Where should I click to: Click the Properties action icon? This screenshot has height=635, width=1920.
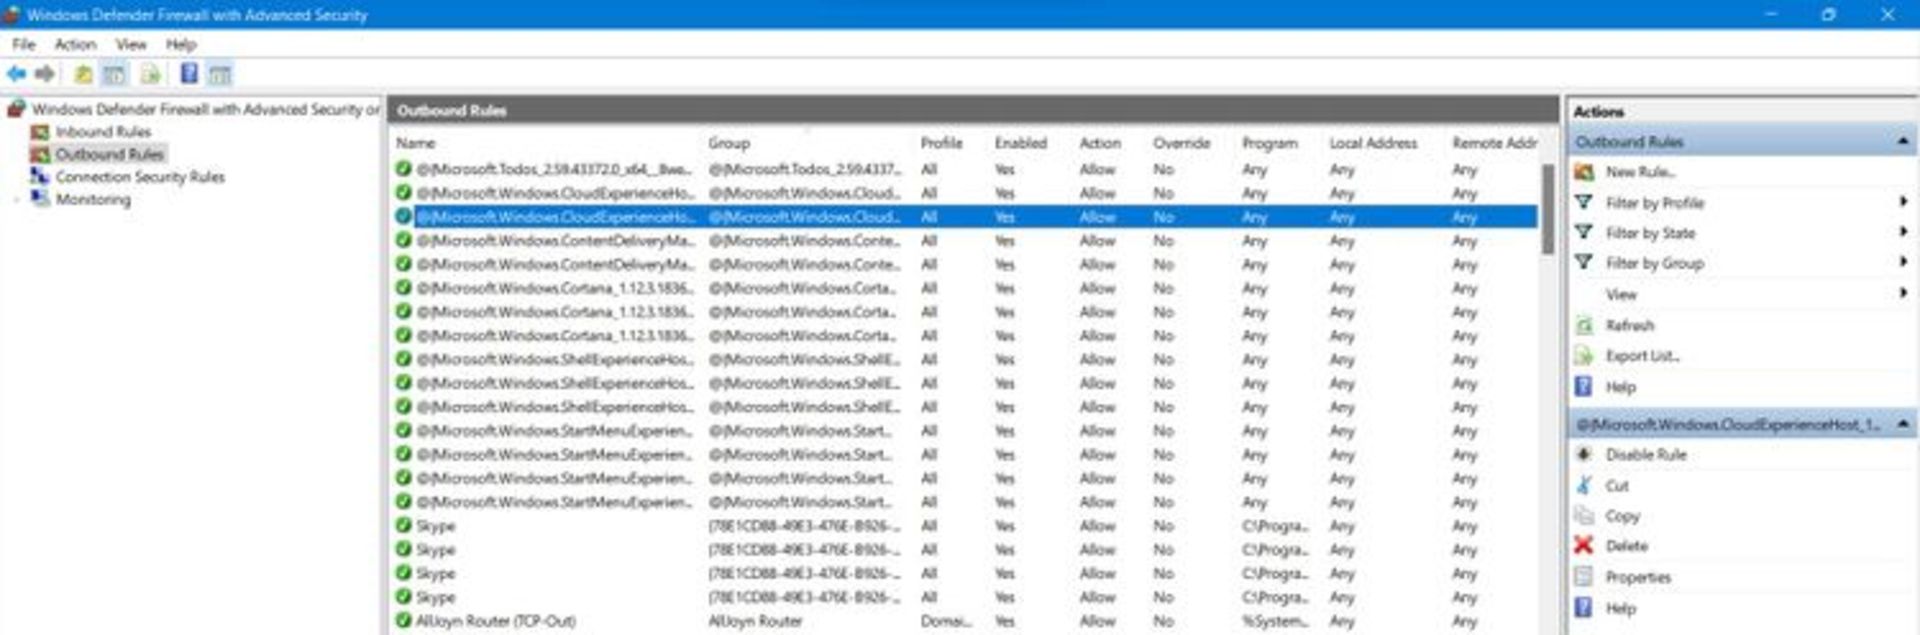click(x=1584, y=577)
